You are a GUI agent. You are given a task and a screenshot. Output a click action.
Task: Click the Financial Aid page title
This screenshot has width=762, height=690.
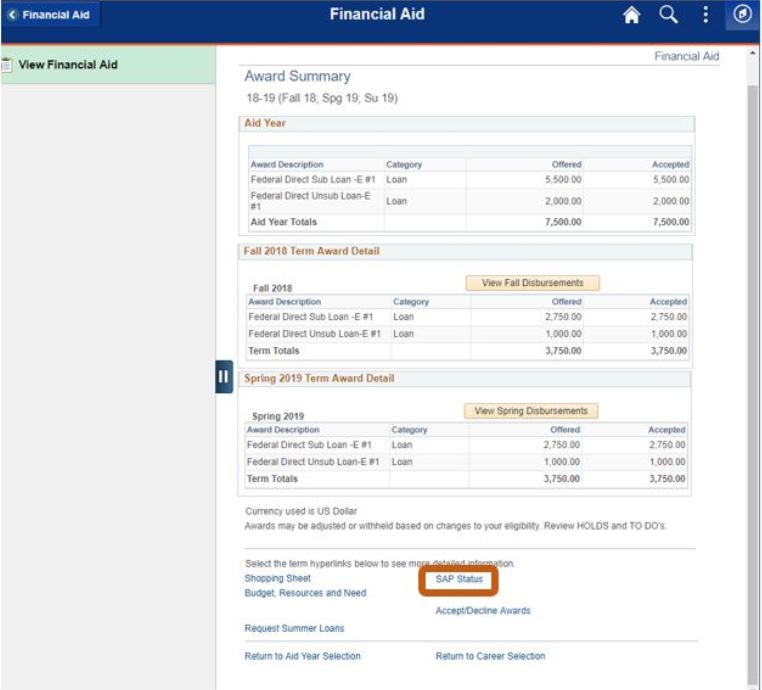[377, 14]
